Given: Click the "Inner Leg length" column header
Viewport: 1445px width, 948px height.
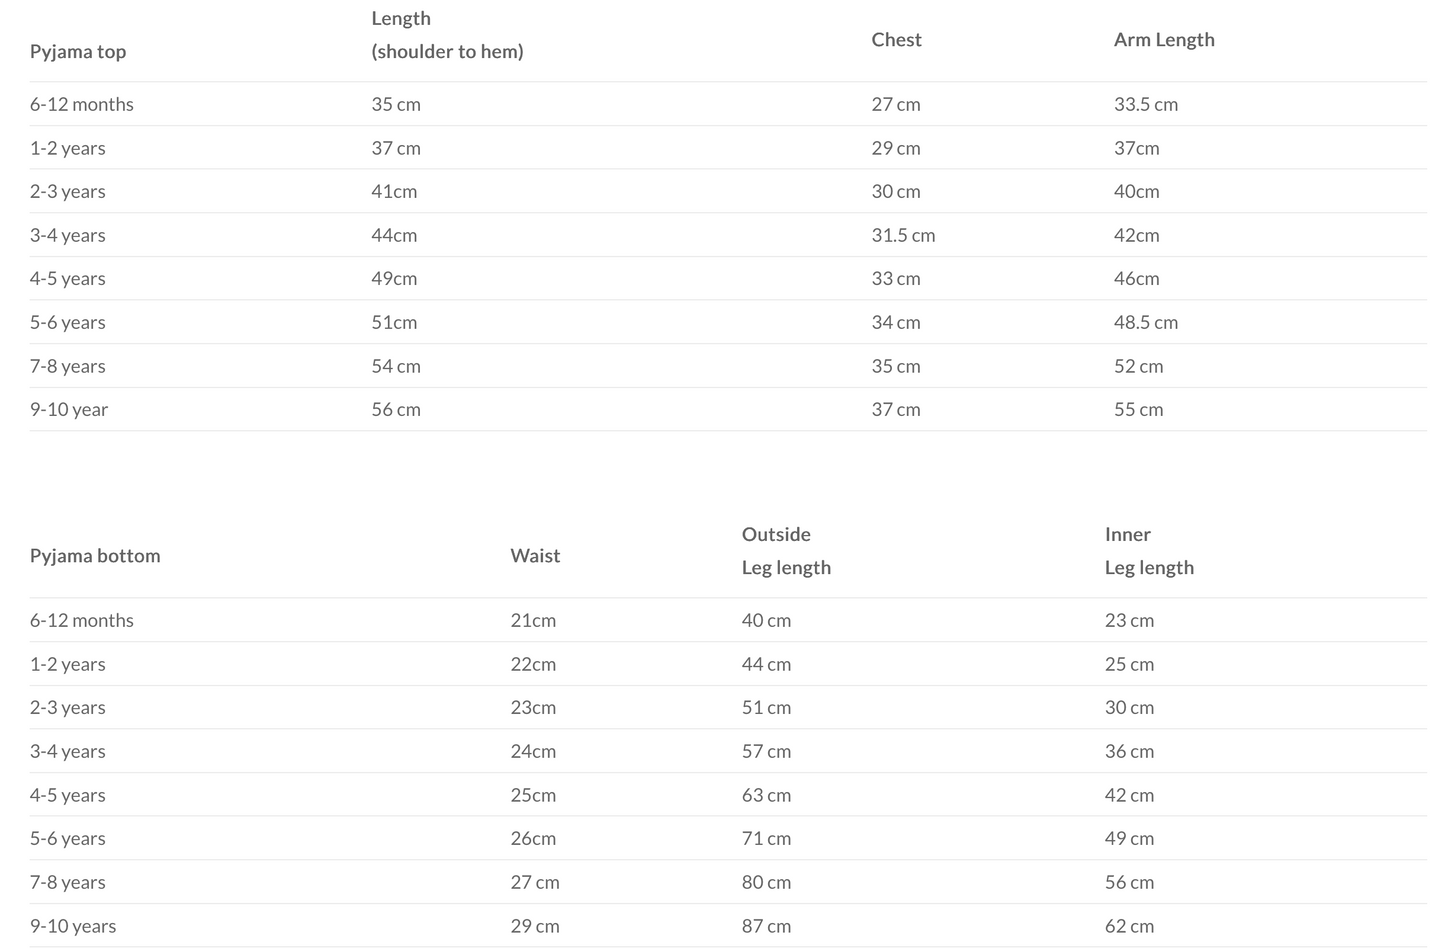Looking at the screenshot, I should (1149, 551).
